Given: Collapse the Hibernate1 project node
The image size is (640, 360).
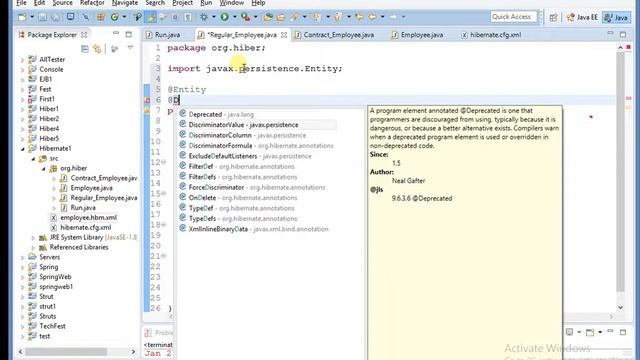Looking at the screenshot, I should 23,149.
